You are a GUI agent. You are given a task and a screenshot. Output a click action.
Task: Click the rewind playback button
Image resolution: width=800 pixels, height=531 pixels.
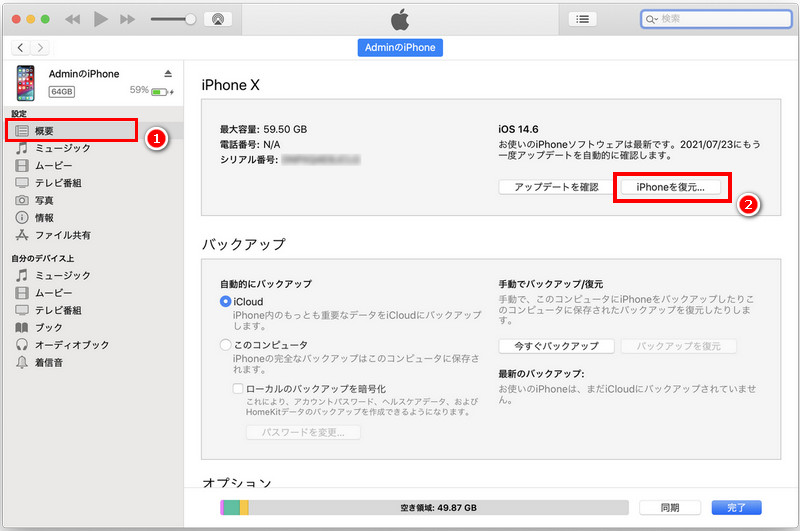(x=73, y=19)
